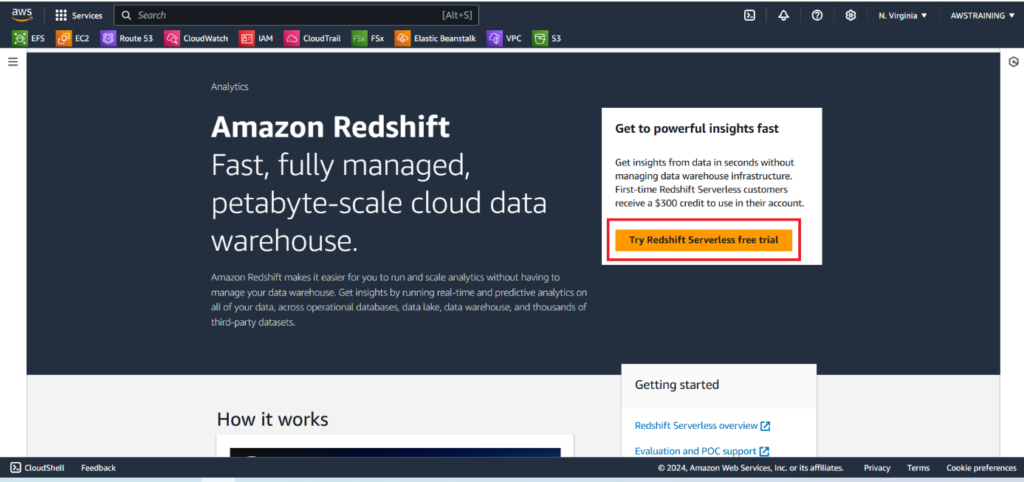Click Try Redshift Serverless free trial
The width and height of the screenshot is (1024, 482).
coord(703,241)
